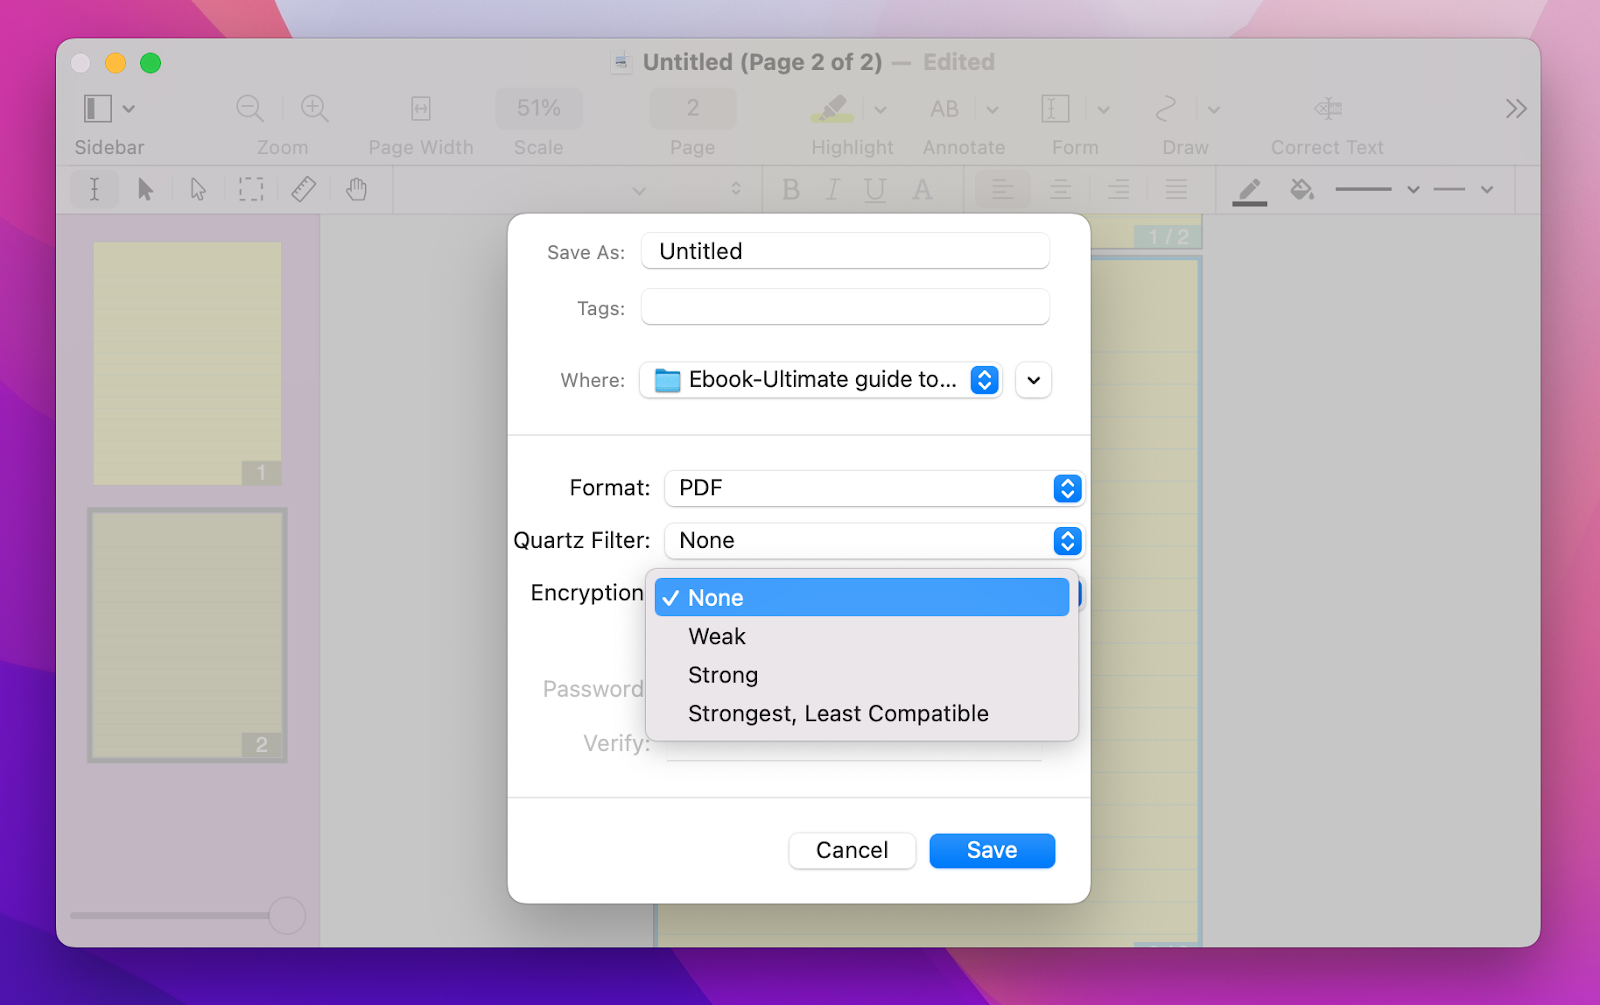The image size is (1600, 1005).
Task: Activate the hand pan tool
Action: pos(355,189)
